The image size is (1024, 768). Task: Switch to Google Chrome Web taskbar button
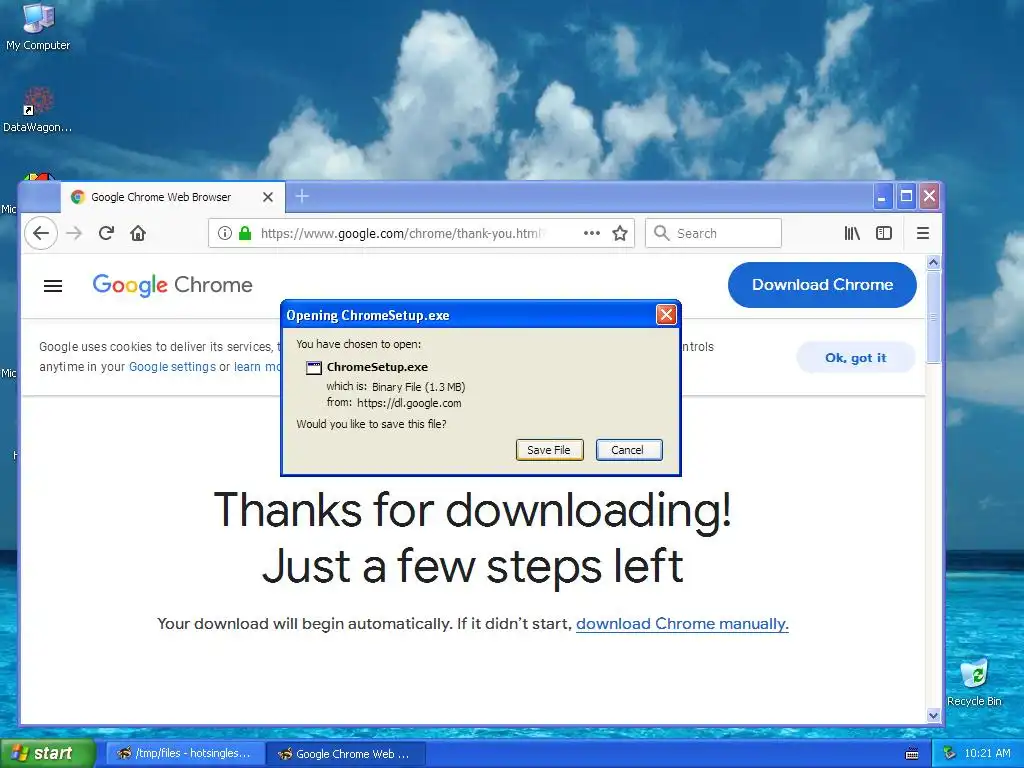pos(346,754)
